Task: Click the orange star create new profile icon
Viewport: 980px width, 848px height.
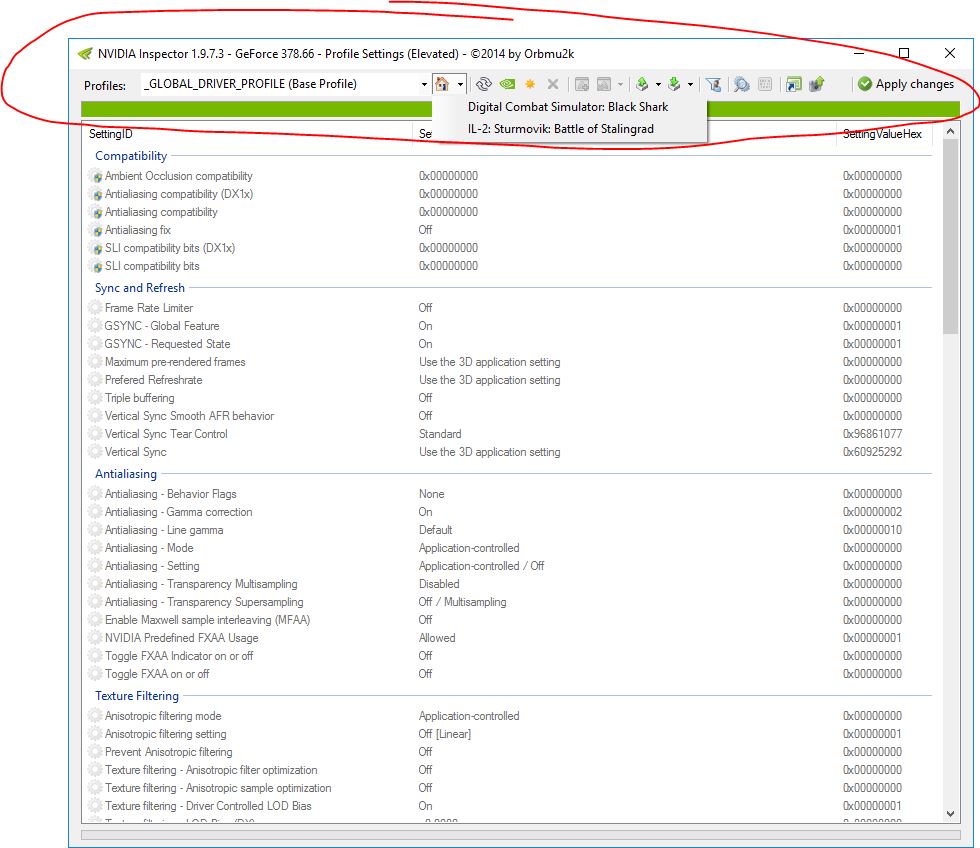Action: tap(530, 84)
